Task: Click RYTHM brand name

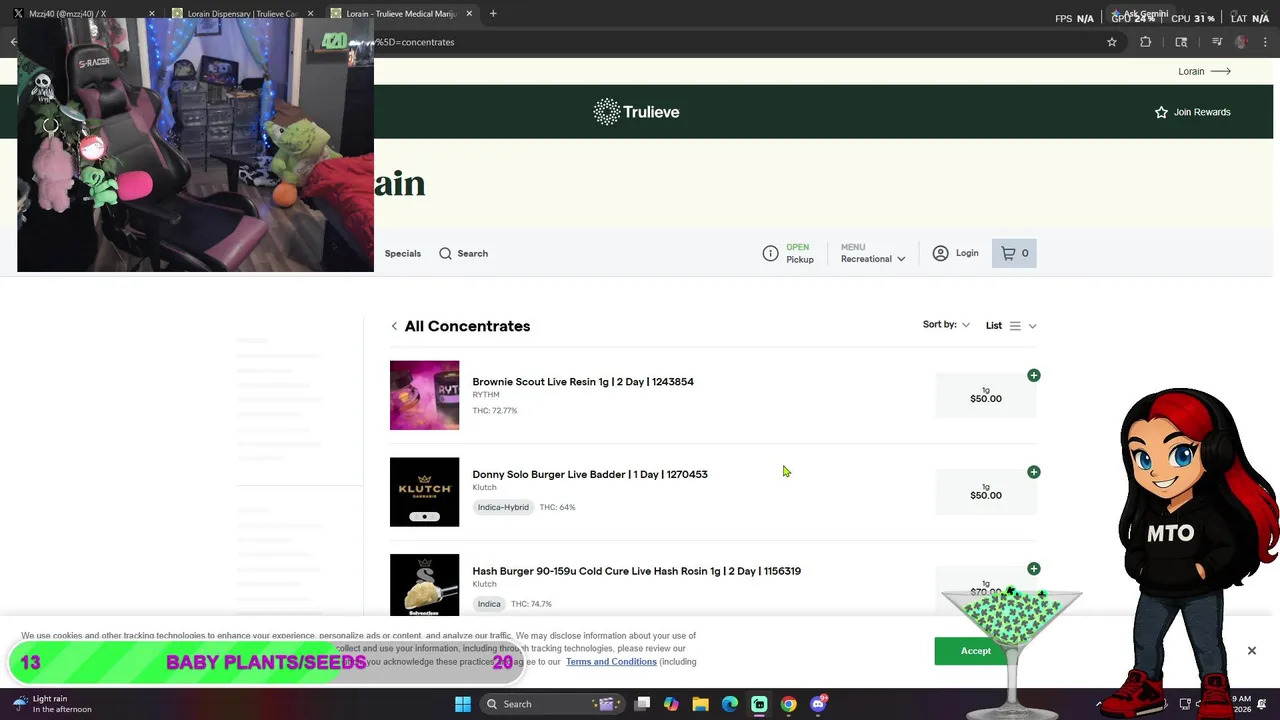Action: tap(486, 395)
